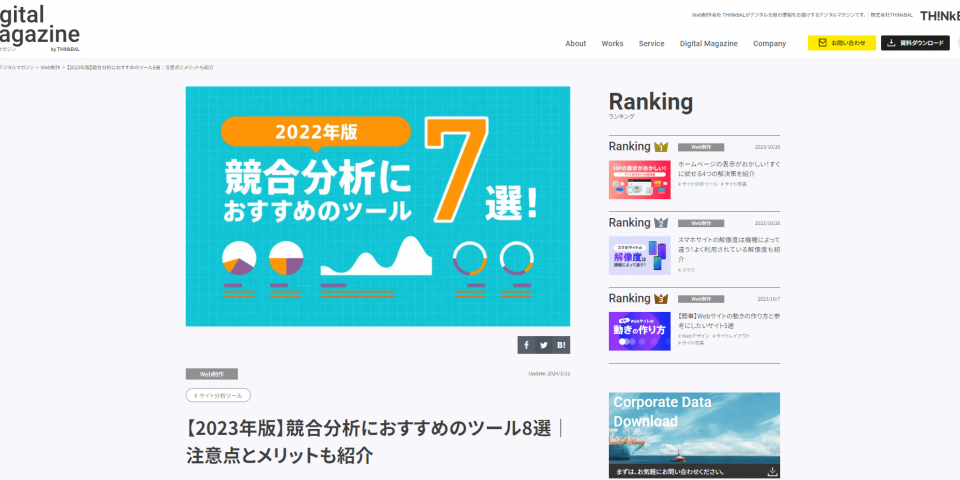Click the silver crown Ranking 2 icon
This screenshot has height=480, width=960.
coord(661,223)
